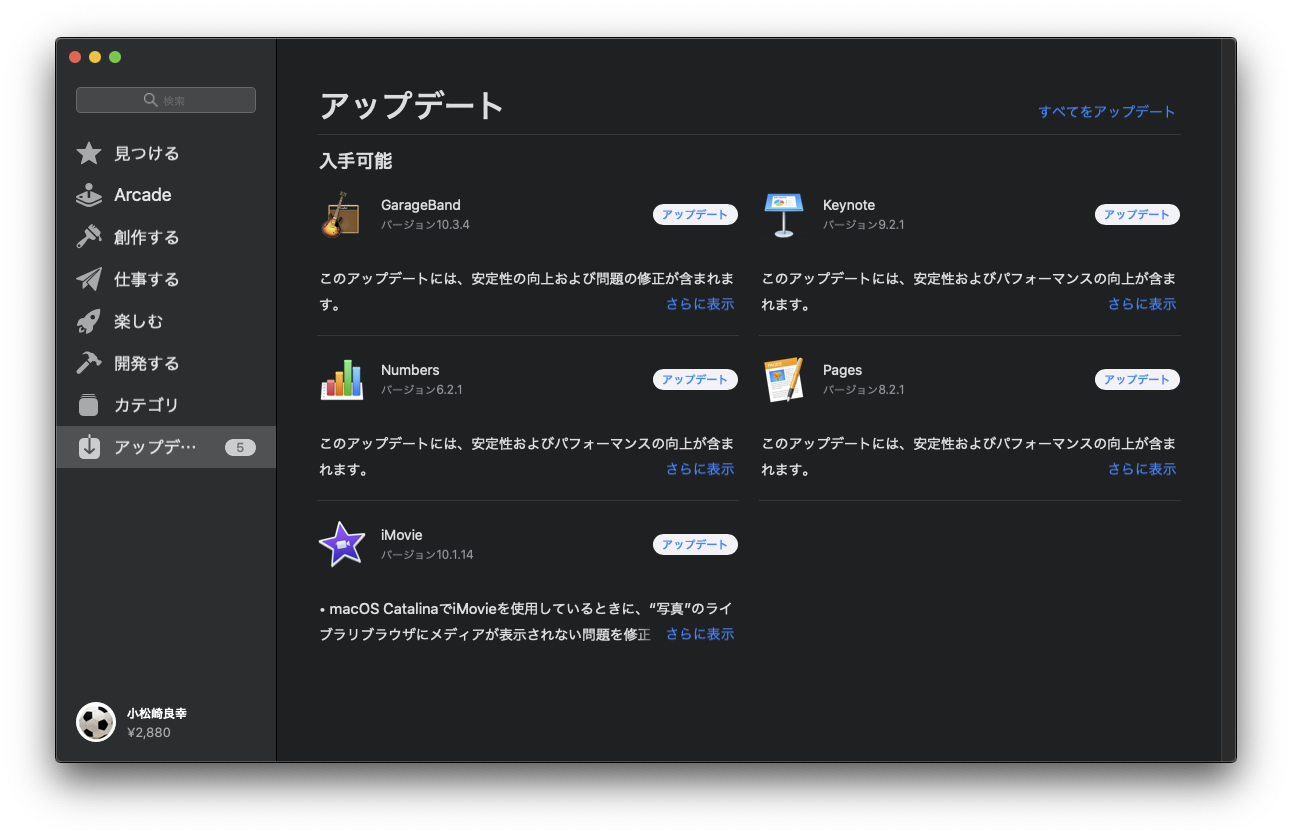Click the iMovie purple star icon
This screenshot has width=1292, height=836.
coord(341,544)
